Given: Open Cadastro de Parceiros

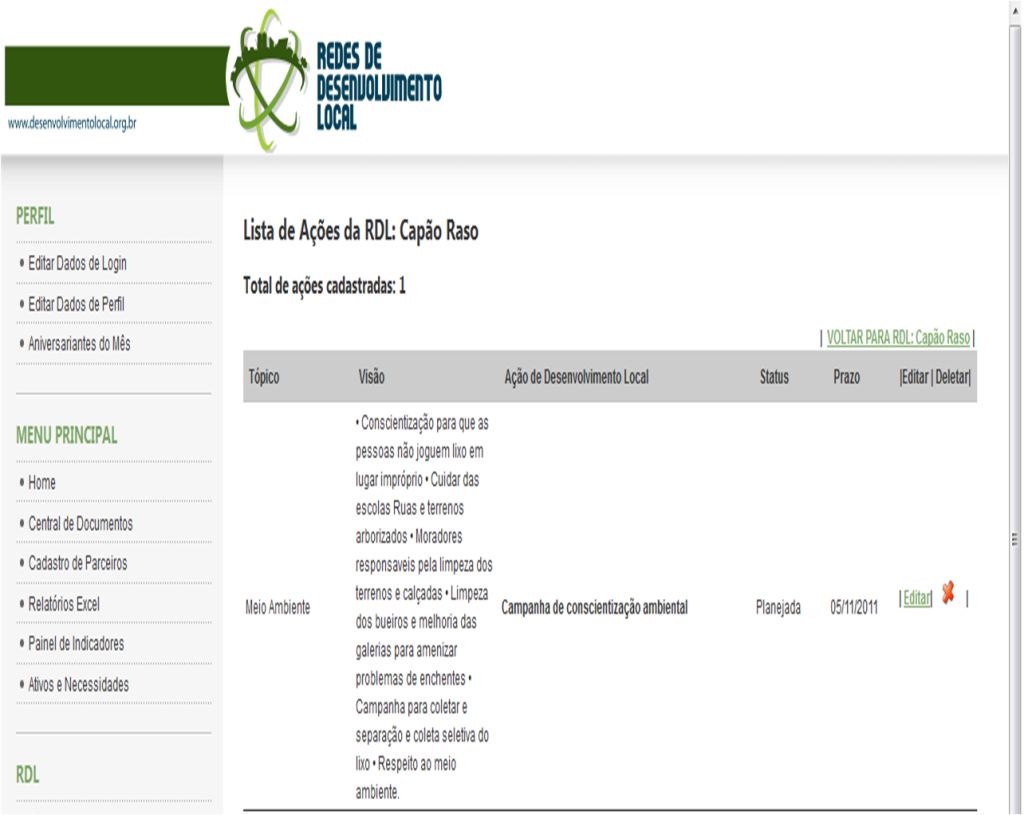Looking at the screenshot, I should tap(78, 564).
